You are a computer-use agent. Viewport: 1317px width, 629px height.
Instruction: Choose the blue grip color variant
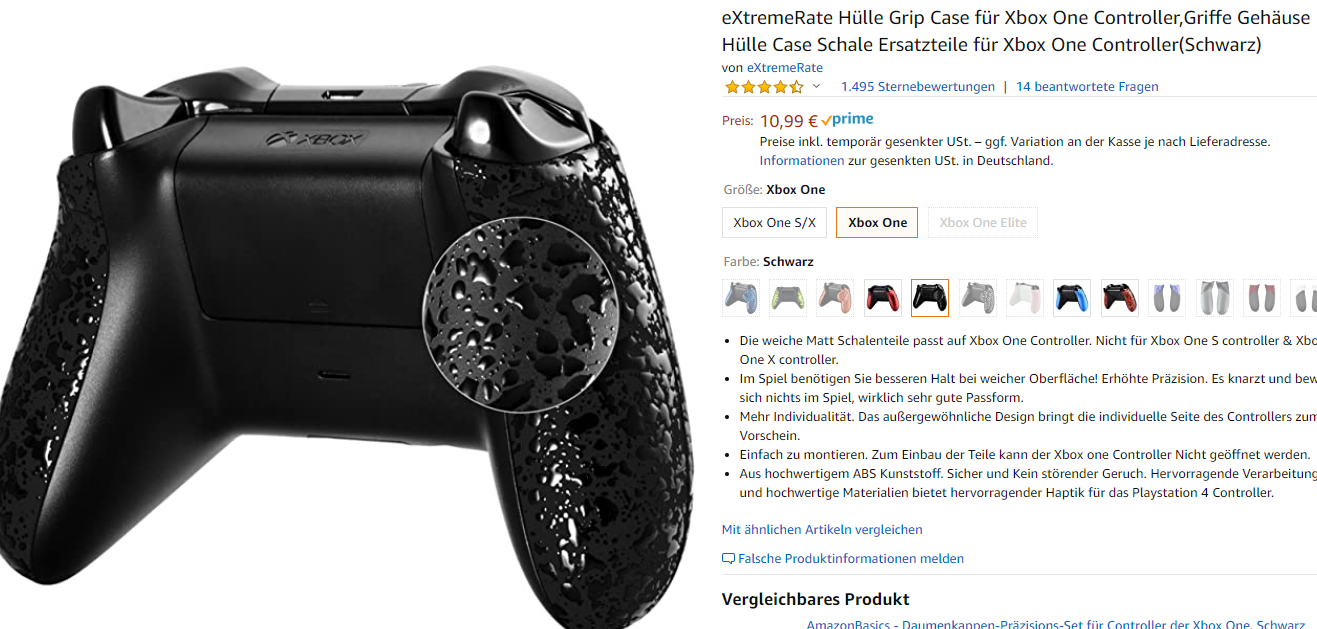1072,298
